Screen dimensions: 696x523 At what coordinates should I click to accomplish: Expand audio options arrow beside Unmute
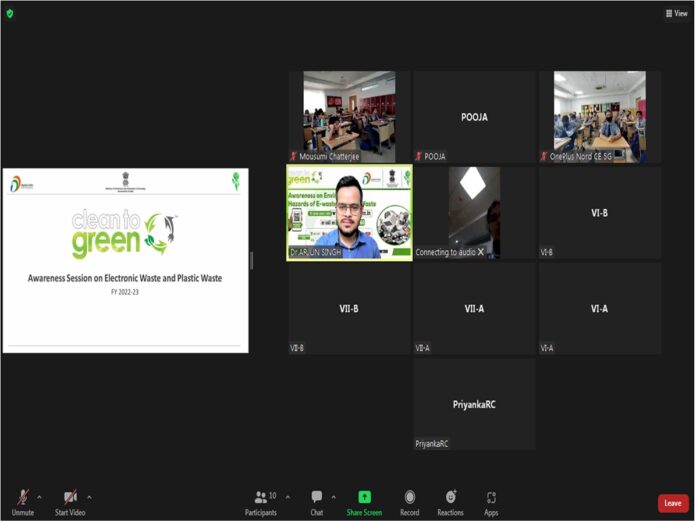(x=39, y=497)
